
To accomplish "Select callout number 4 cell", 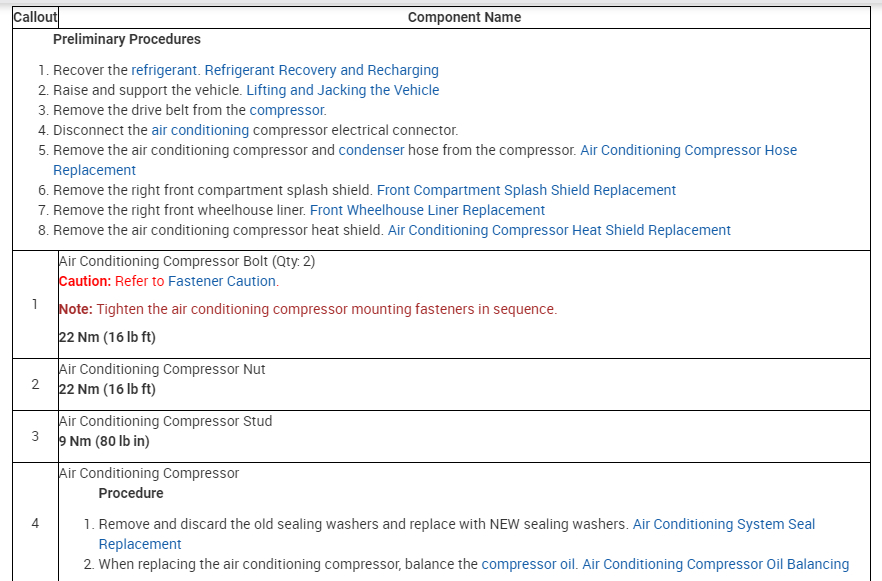I will [35, 523].
